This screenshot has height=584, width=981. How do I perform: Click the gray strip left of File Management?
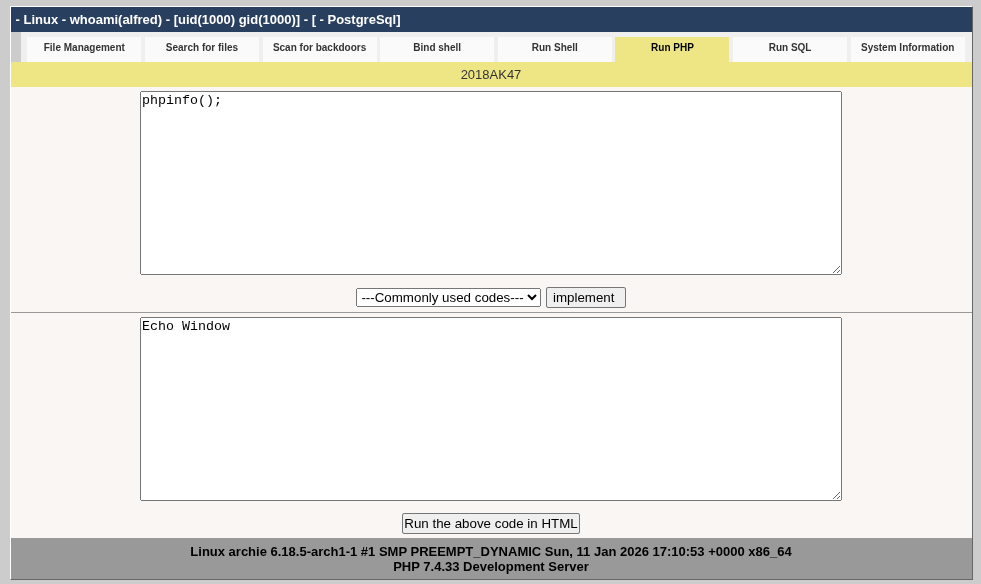16,47
